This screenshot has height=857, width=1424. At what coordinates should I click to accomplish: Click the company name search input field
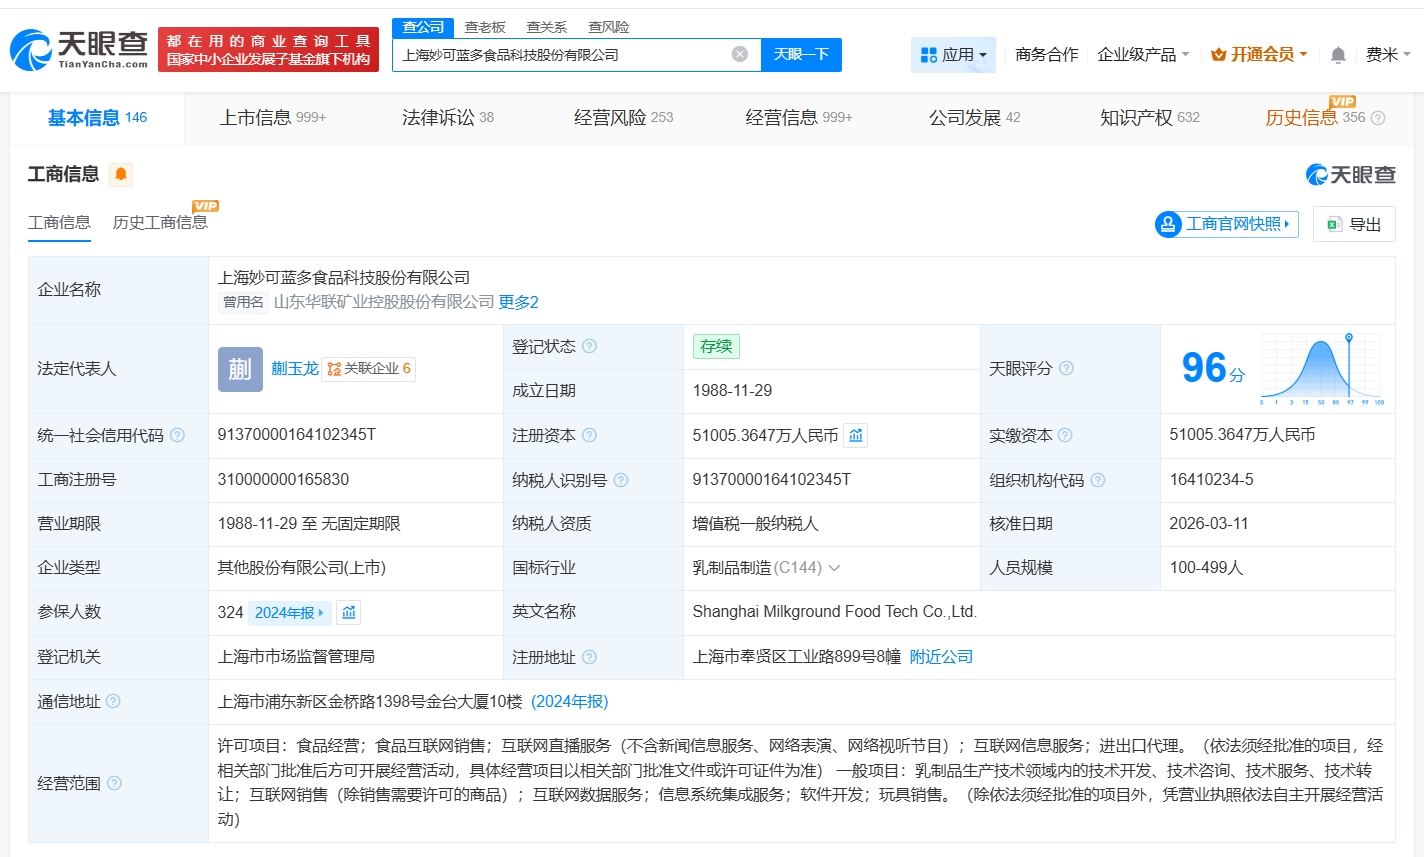click(x=560, y=55)
